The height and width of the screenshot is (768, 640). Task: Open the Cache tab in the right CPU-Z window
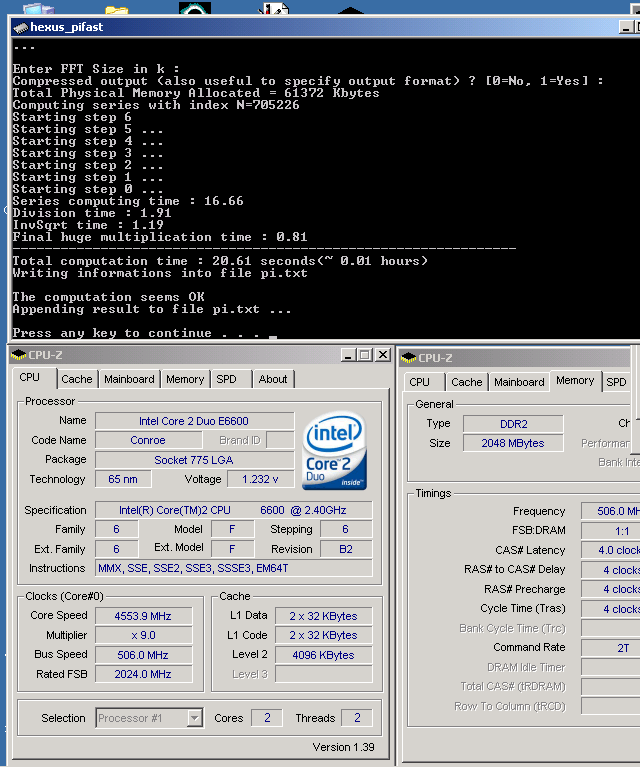(467, 382)
